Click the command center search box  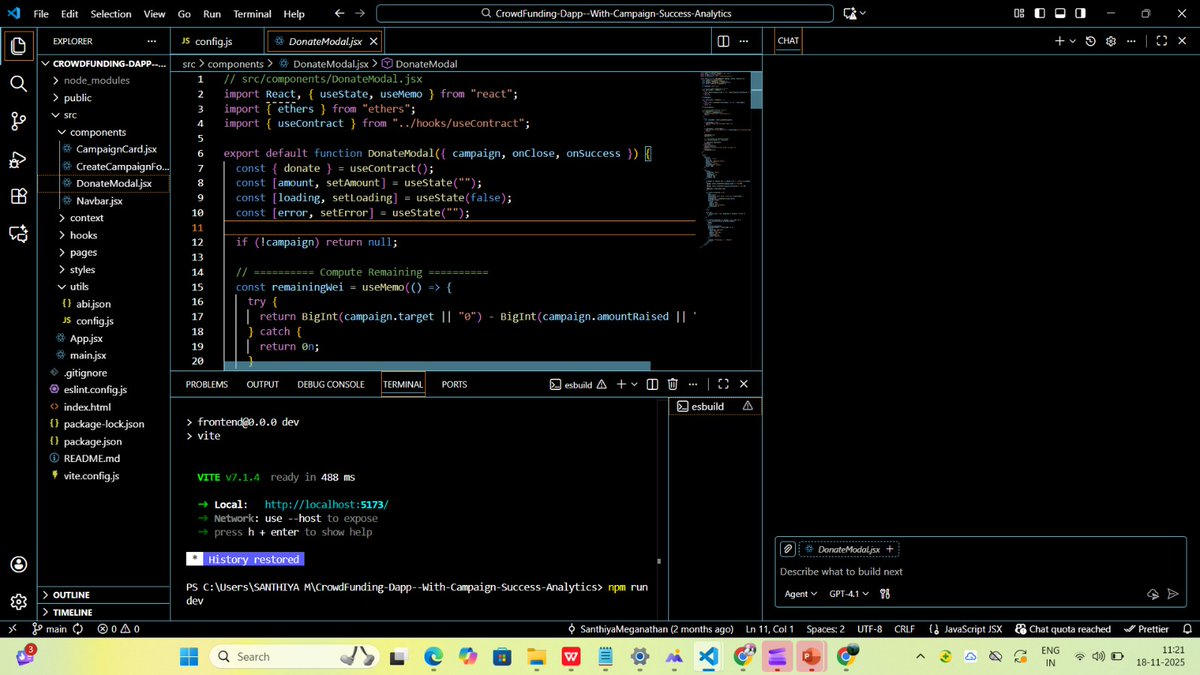(605, 13)
